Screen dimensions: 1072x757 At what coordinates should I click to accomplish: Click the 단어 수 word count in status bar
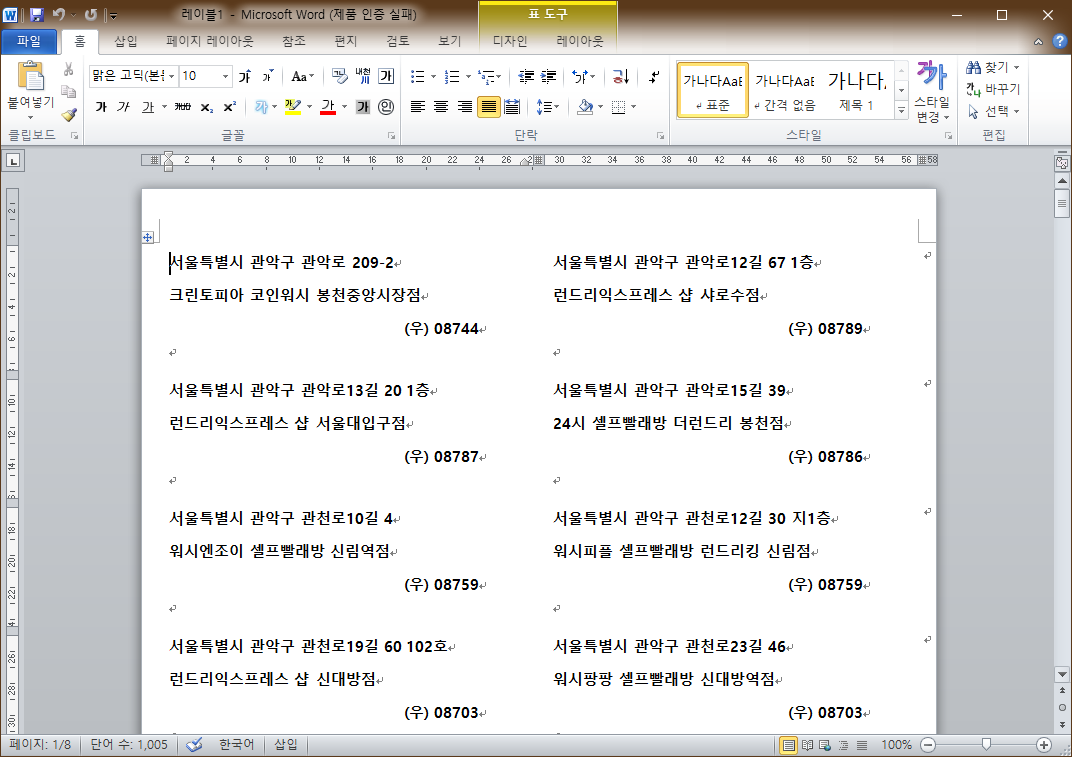129,745
